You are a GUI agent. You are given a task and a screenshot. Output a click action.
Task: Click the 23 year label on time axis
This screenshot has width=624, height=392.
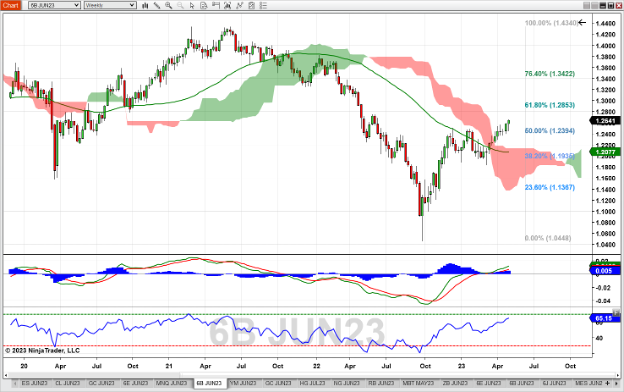coord(461,366)
